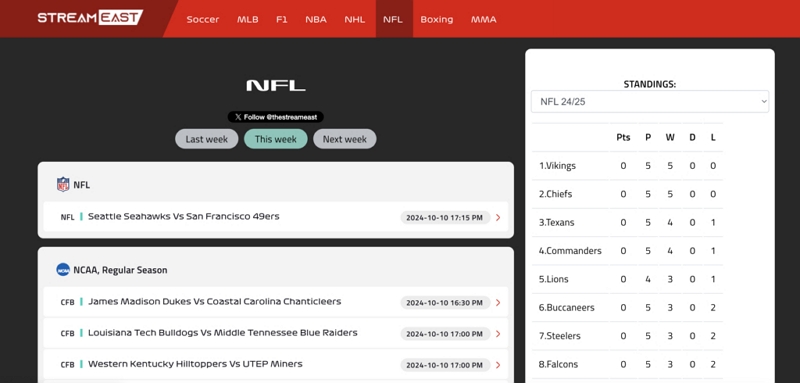The image size is (800, 383).
Task: Go to the F1 section
Action: [x=282, y=19]
